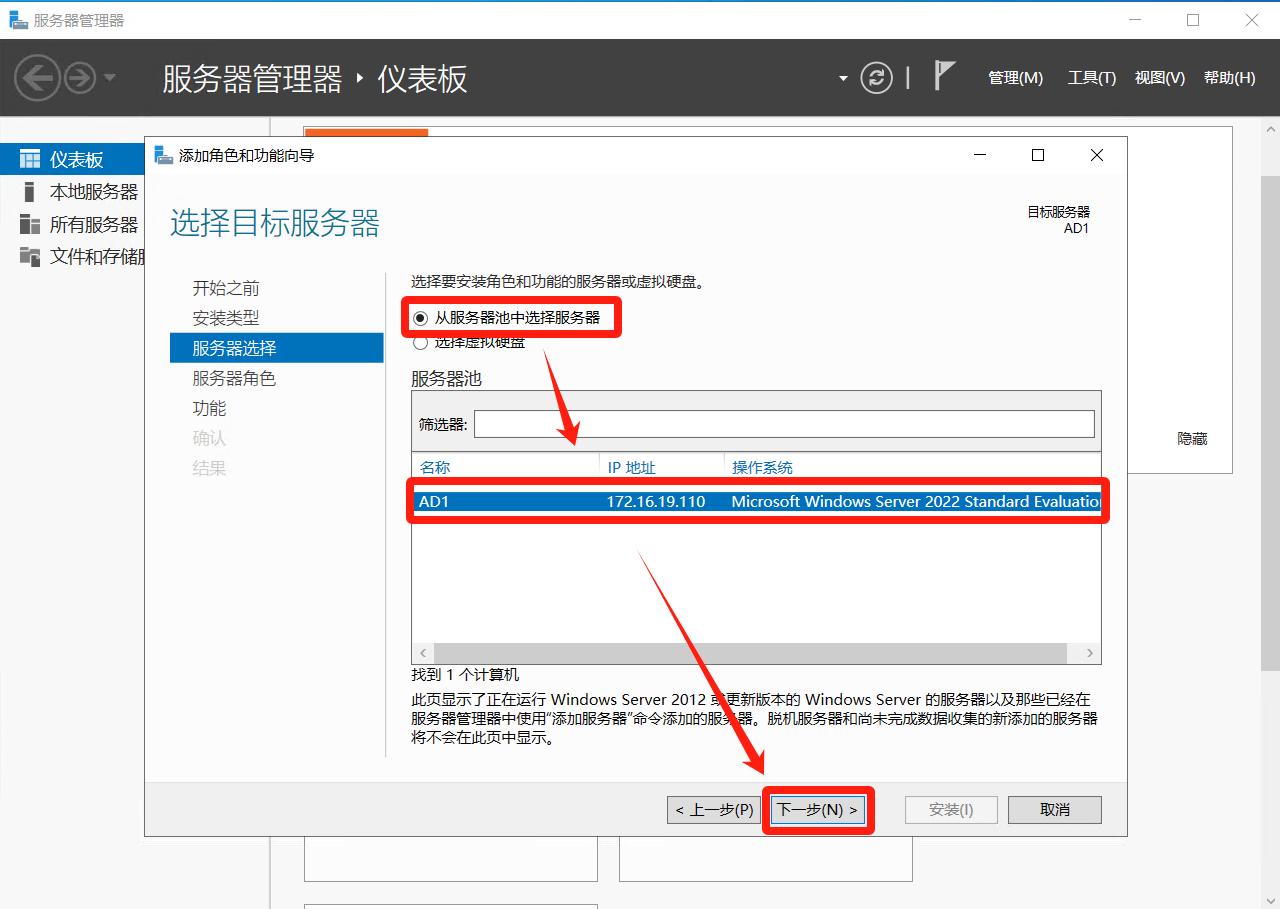Viewport: 1280px width, 909px height.
Task: Click the 上一步(P) button
Action: [x=714, y=810]
